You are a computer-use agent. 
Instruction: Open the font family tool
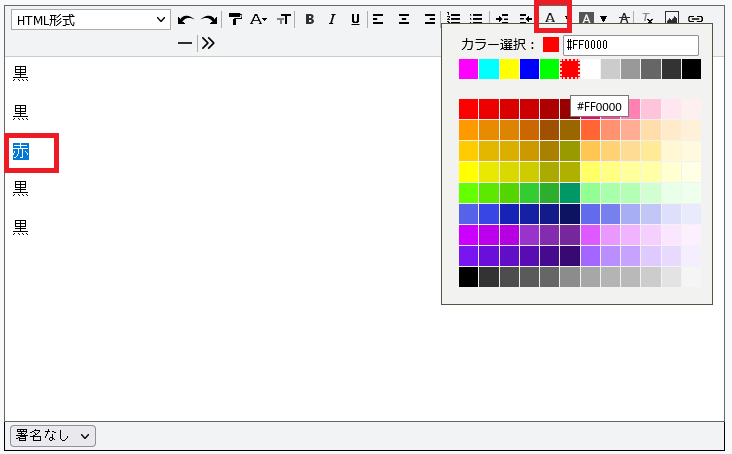point(235,19)
